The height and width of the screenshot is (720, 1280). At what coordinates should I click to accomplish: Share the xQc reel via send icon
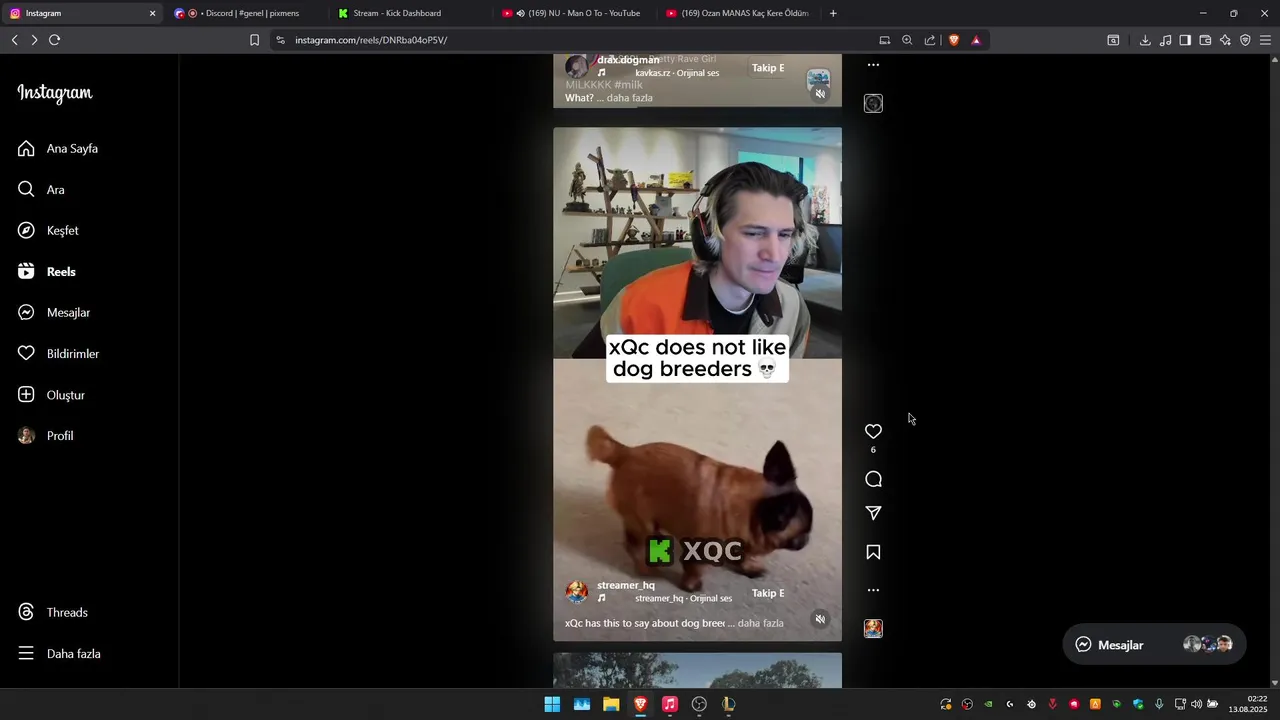tap(873, 513)
